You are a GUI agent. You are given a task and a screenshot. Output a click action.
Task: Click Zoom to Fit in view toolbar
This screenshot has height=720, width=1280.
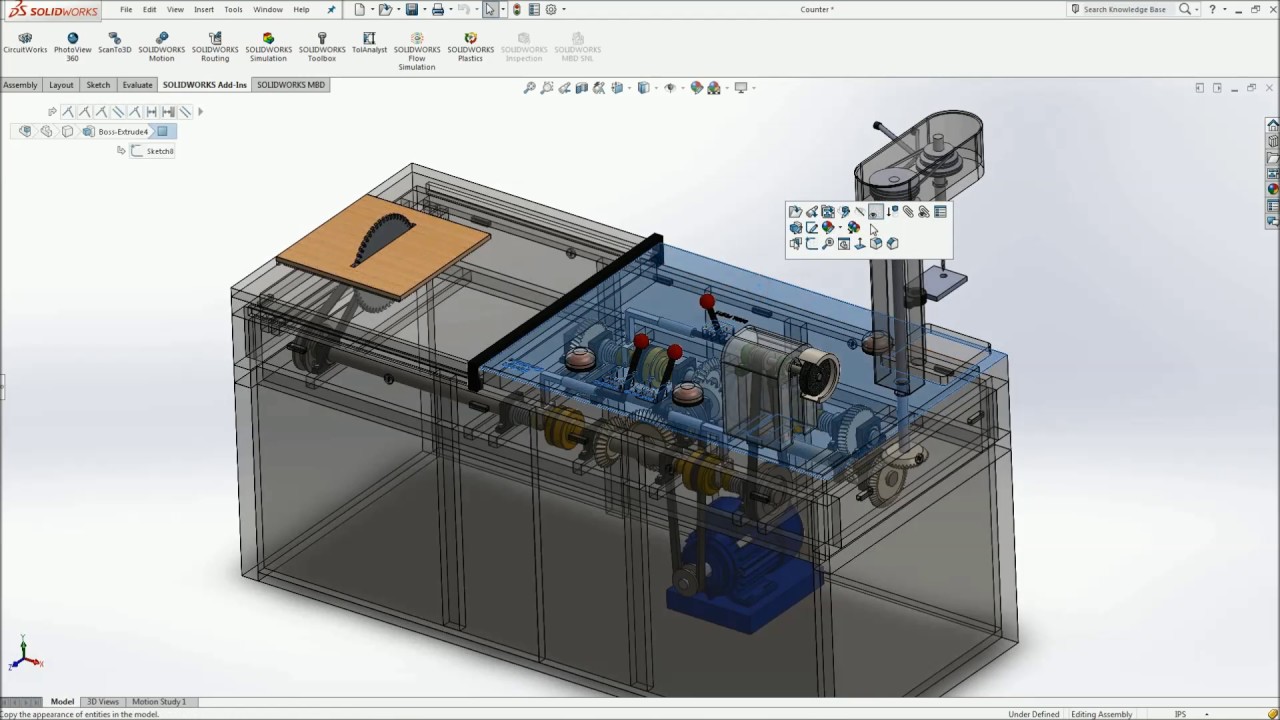(x=530, y=88)
